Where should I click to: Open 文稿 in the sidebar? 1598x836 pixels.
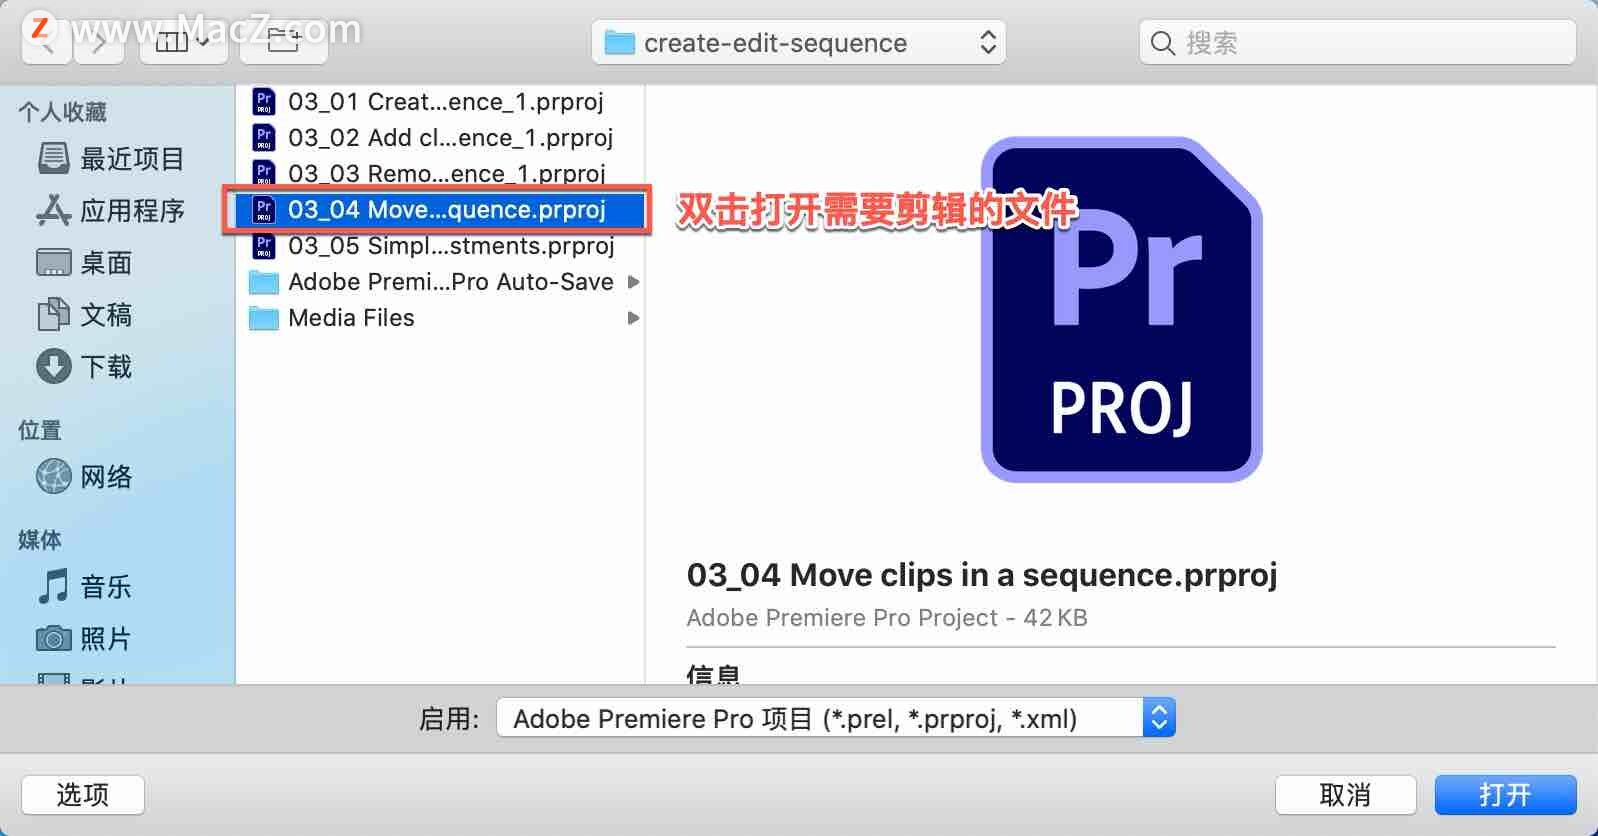[84, 315]
